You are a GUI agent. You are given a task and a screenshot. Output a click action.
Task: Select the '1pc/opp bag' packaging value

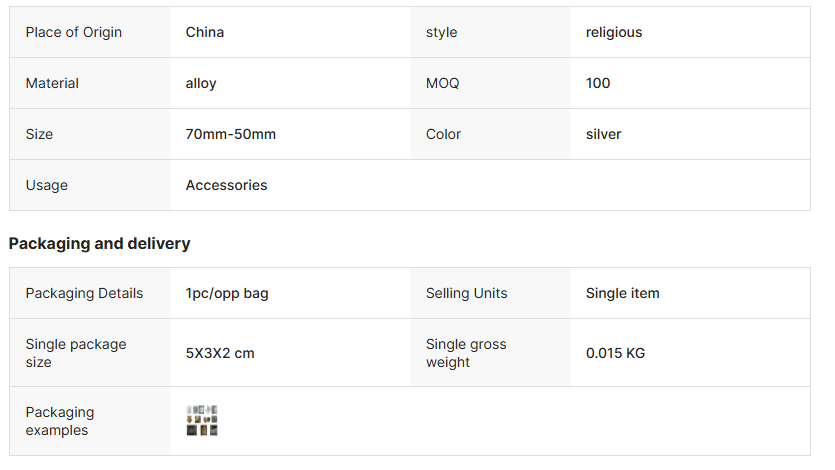pos(227,293)
